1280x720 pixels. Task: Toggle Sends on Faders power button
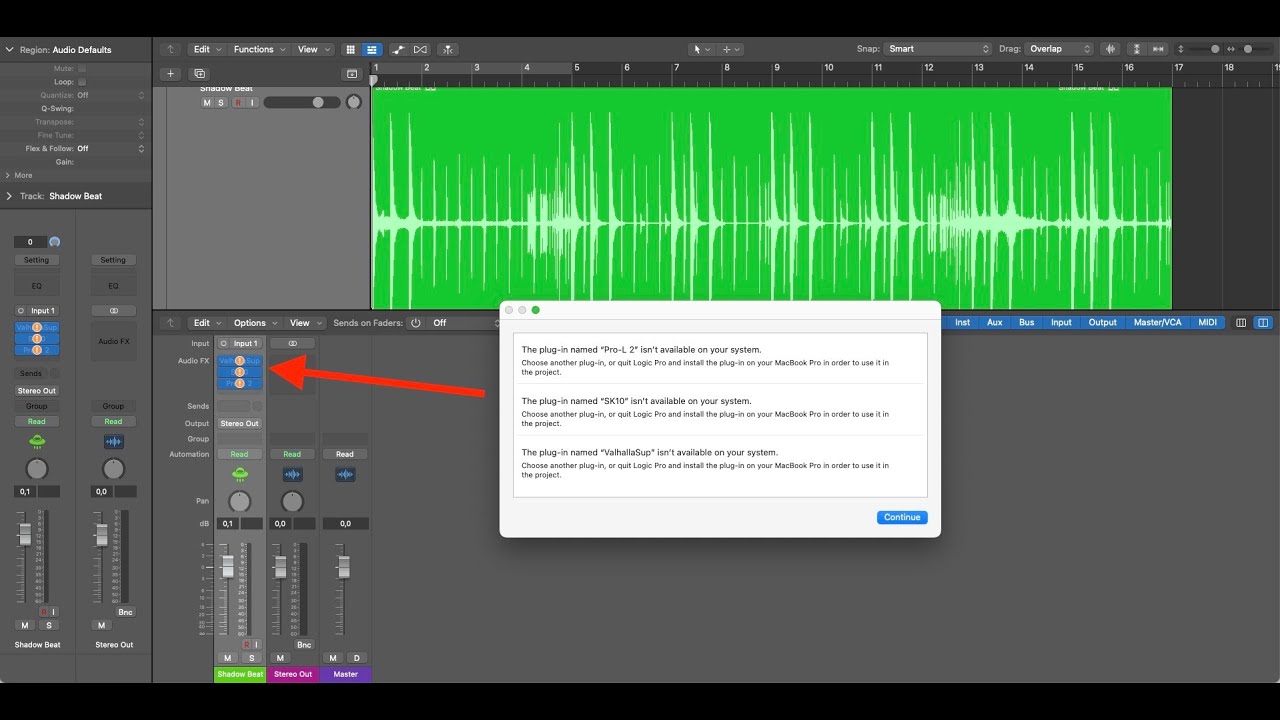pyautogui.click(x=416, y=323)
